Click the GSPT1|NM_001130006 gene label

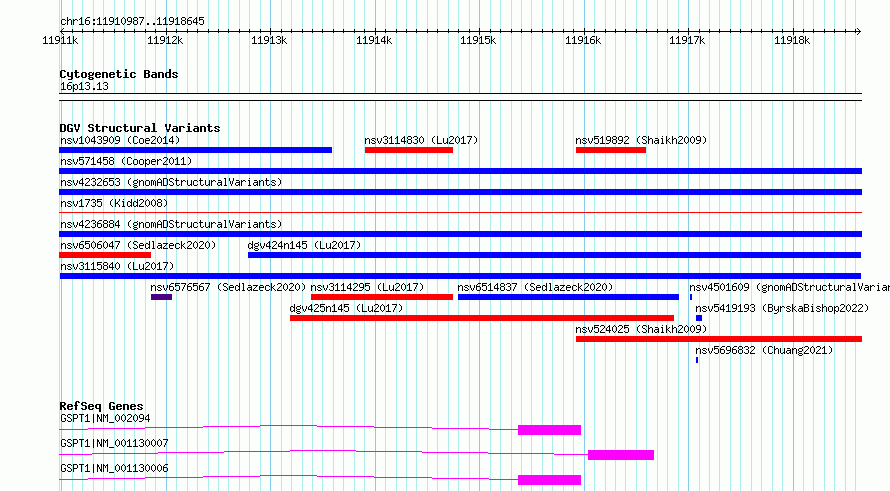[114, 468]
